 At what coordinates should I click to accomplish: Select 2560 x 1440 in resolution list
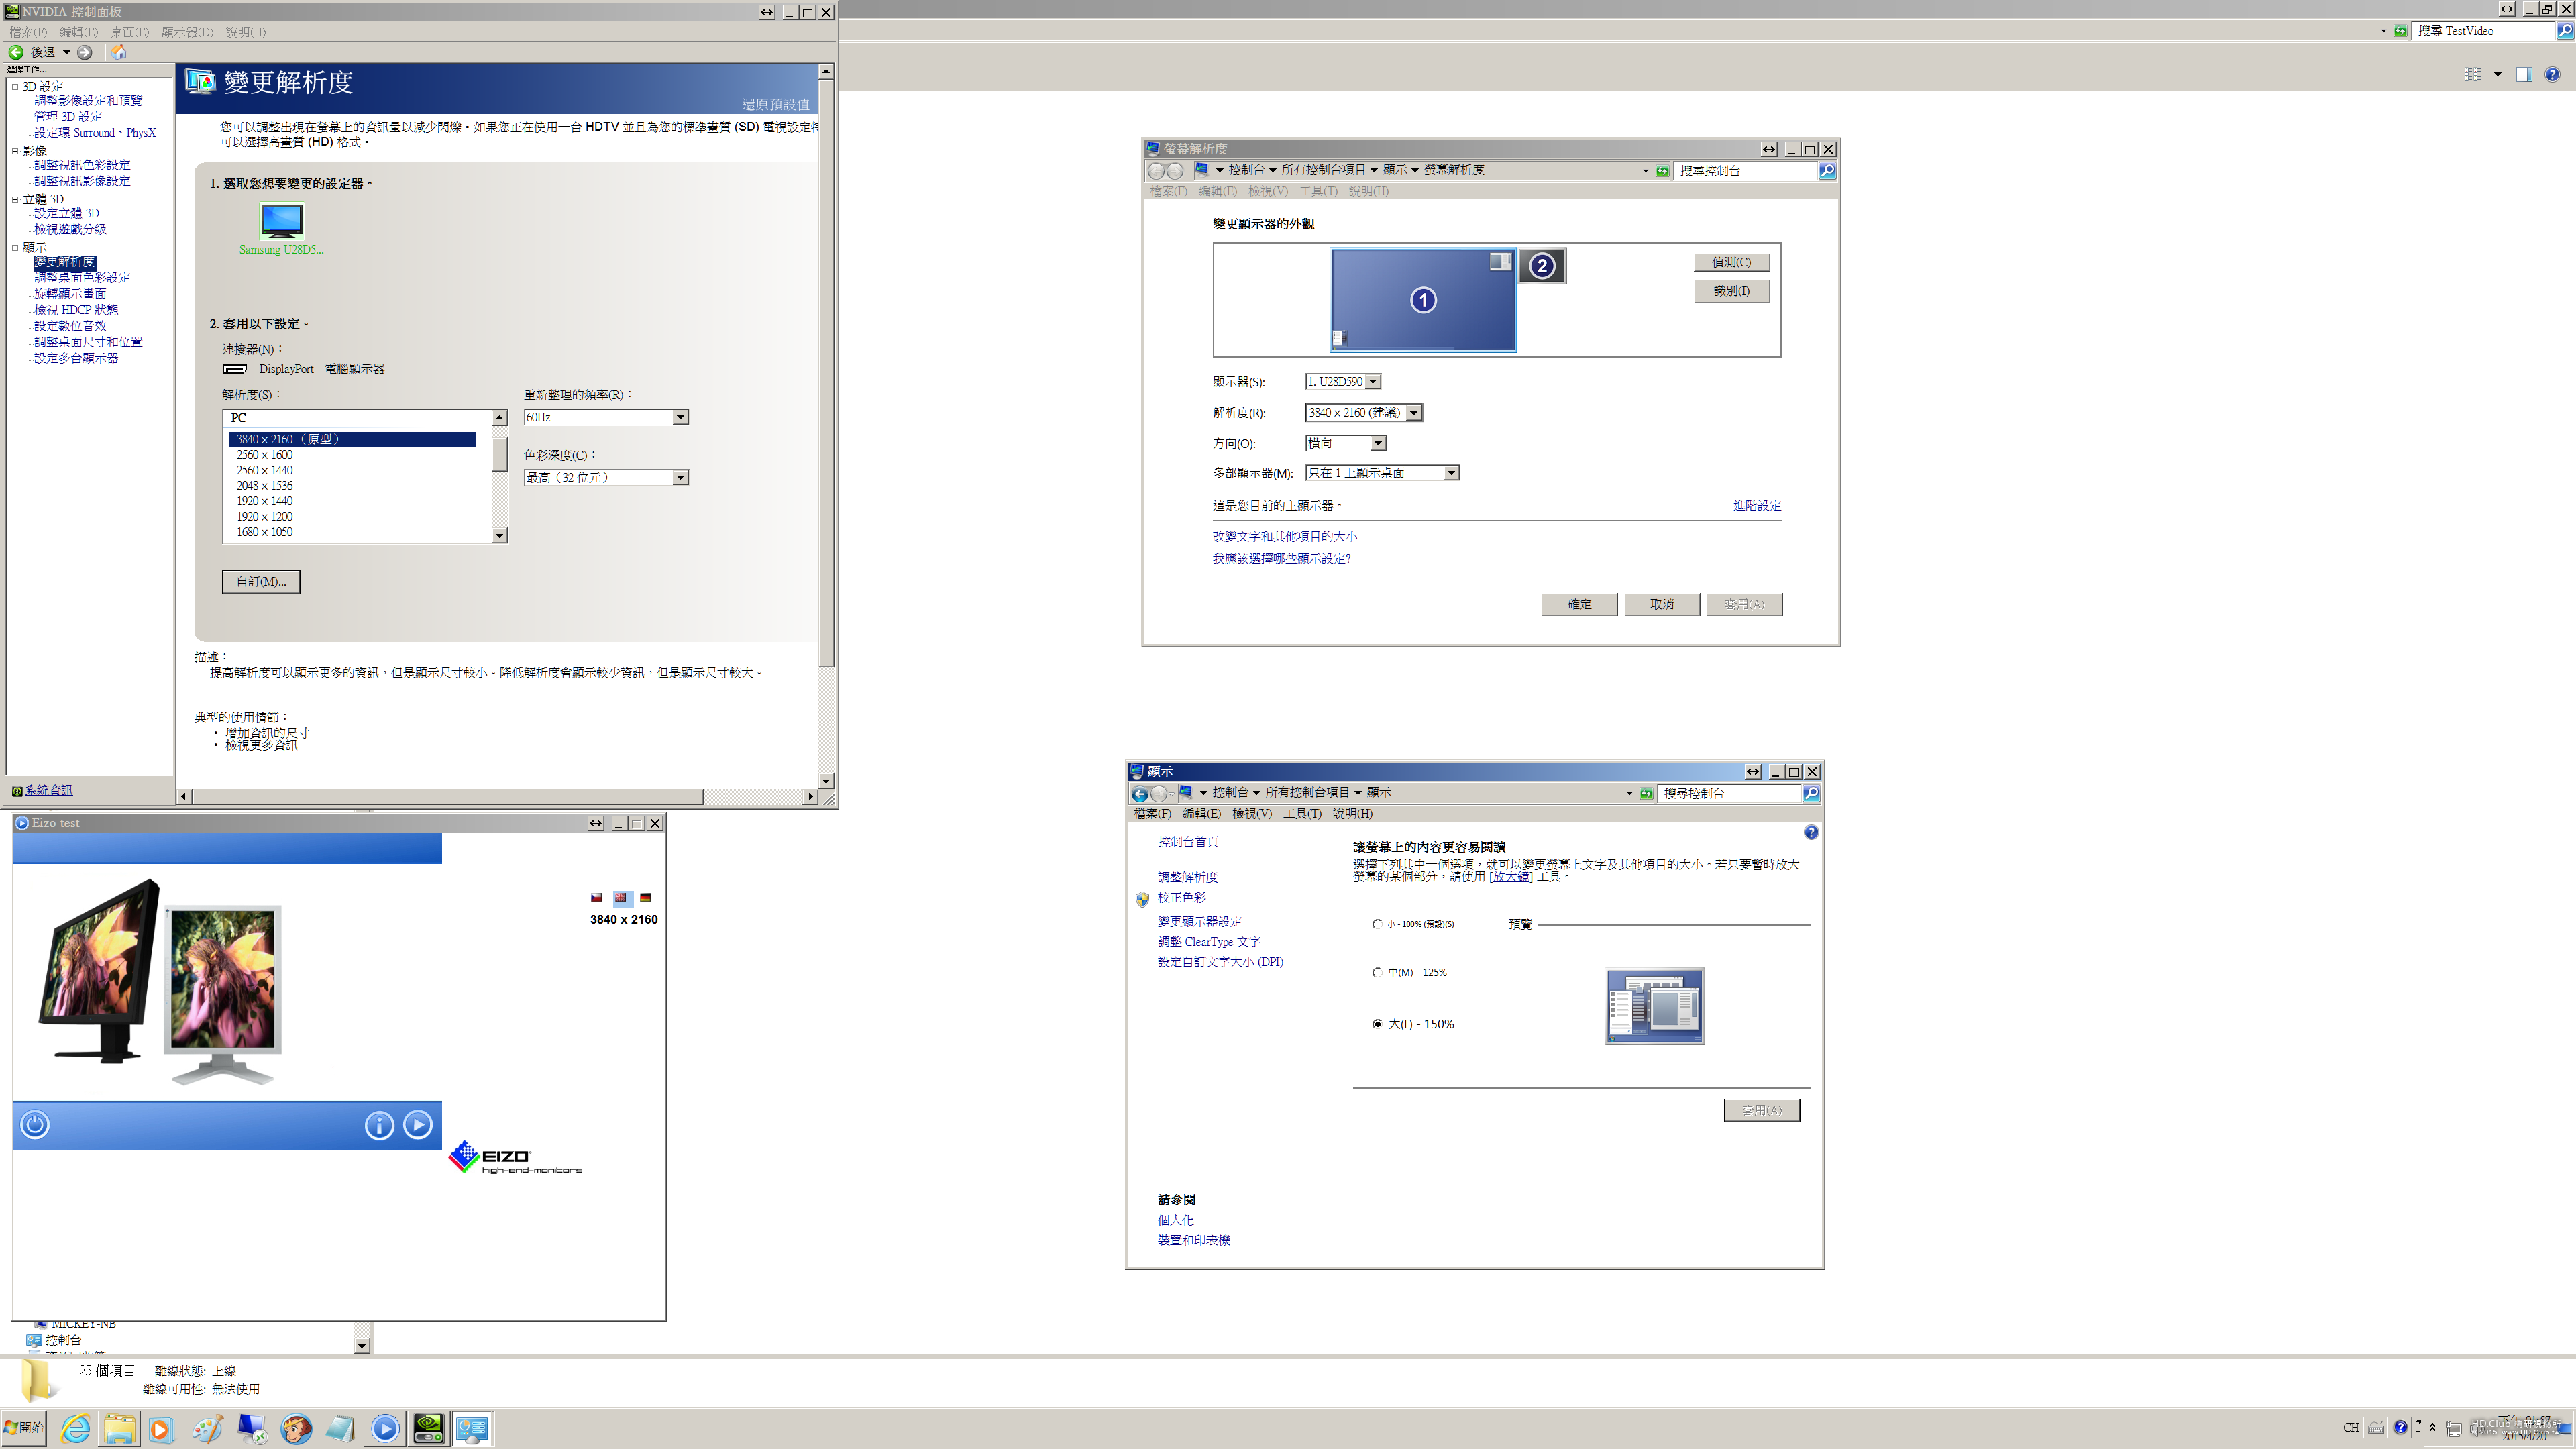(x=264, y=470)
